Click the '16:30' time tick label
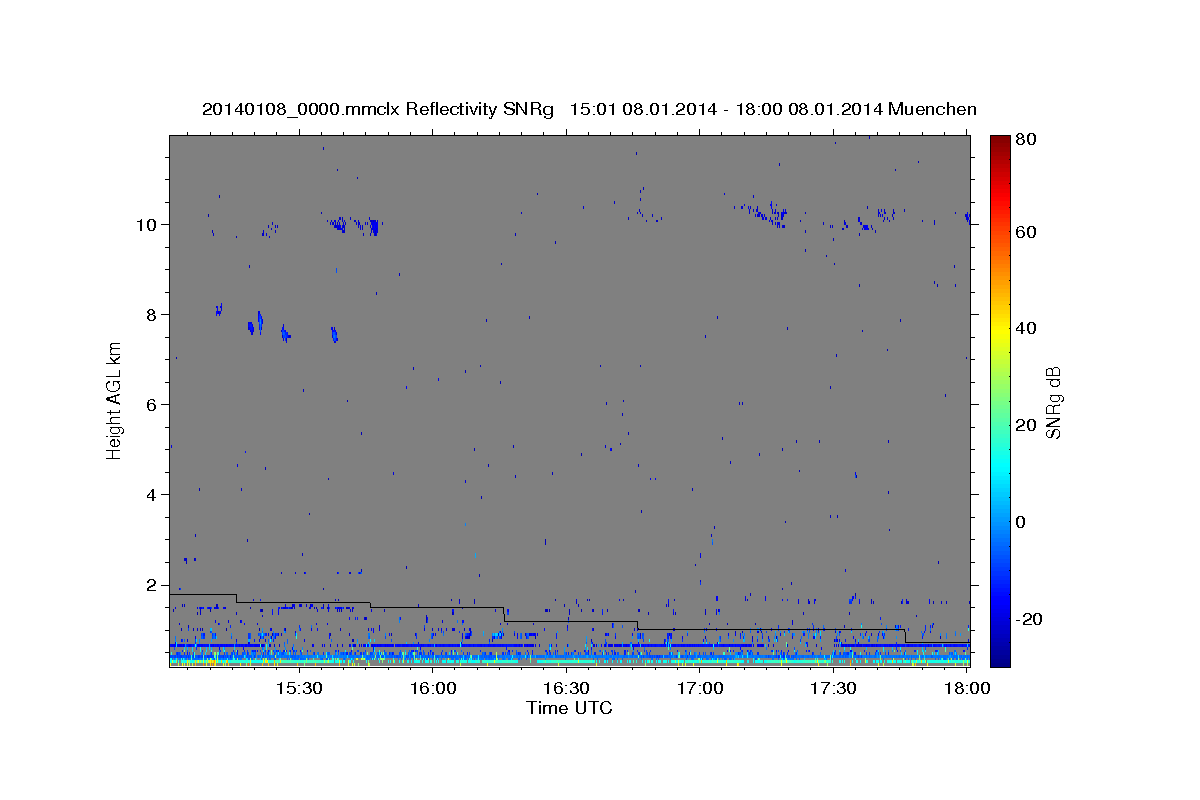Viewport: 1200px width, 800px height. pyautogui.click(x=566, y=688)
